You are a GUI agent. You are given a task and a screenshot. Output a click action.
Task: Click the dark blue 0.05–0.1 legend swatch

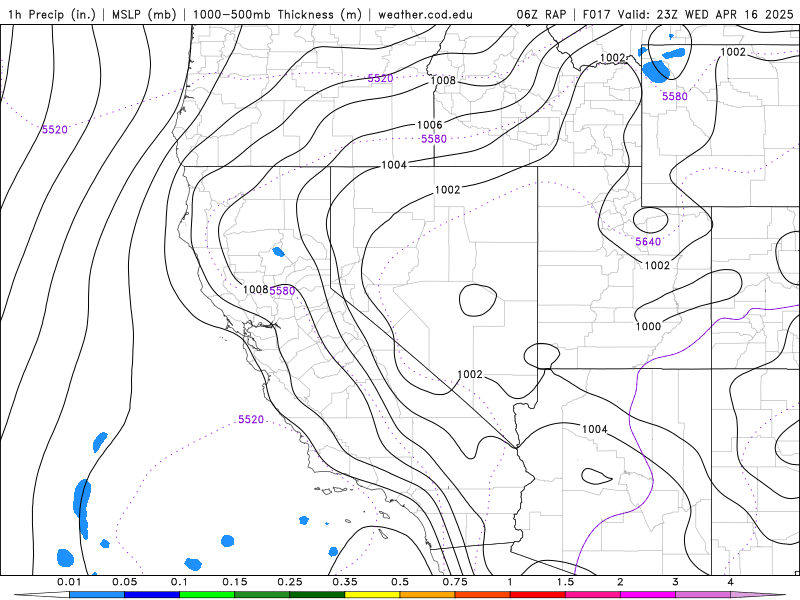152,595
